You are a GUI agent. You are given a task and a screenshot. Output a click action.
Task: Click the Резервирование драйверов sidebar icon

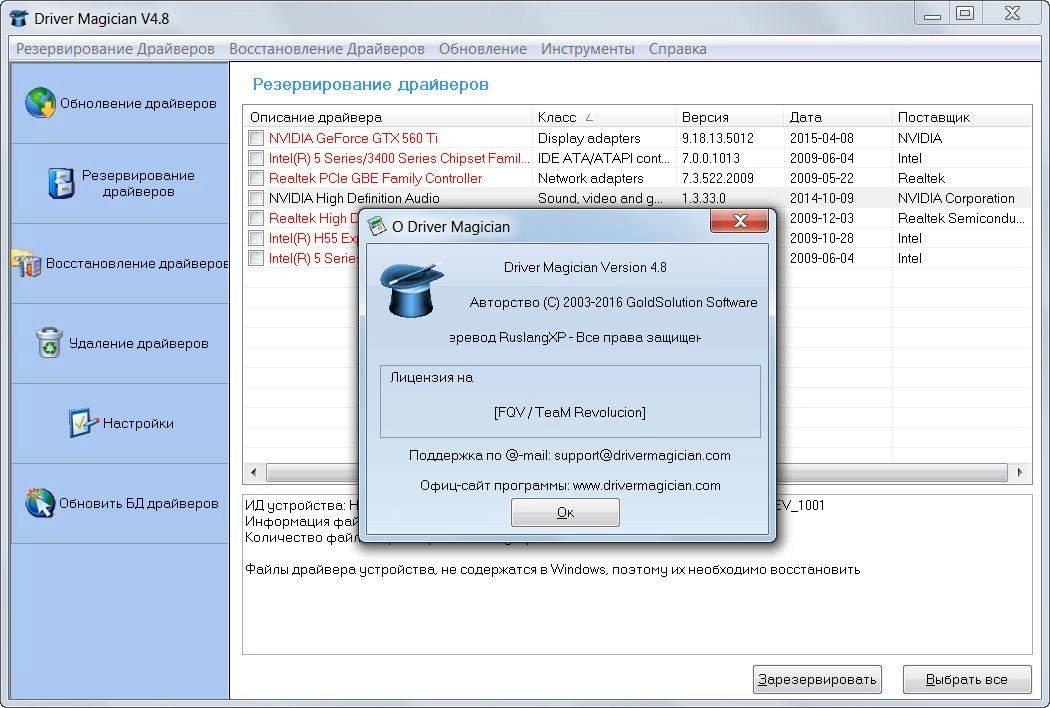(x=61, y=183)
